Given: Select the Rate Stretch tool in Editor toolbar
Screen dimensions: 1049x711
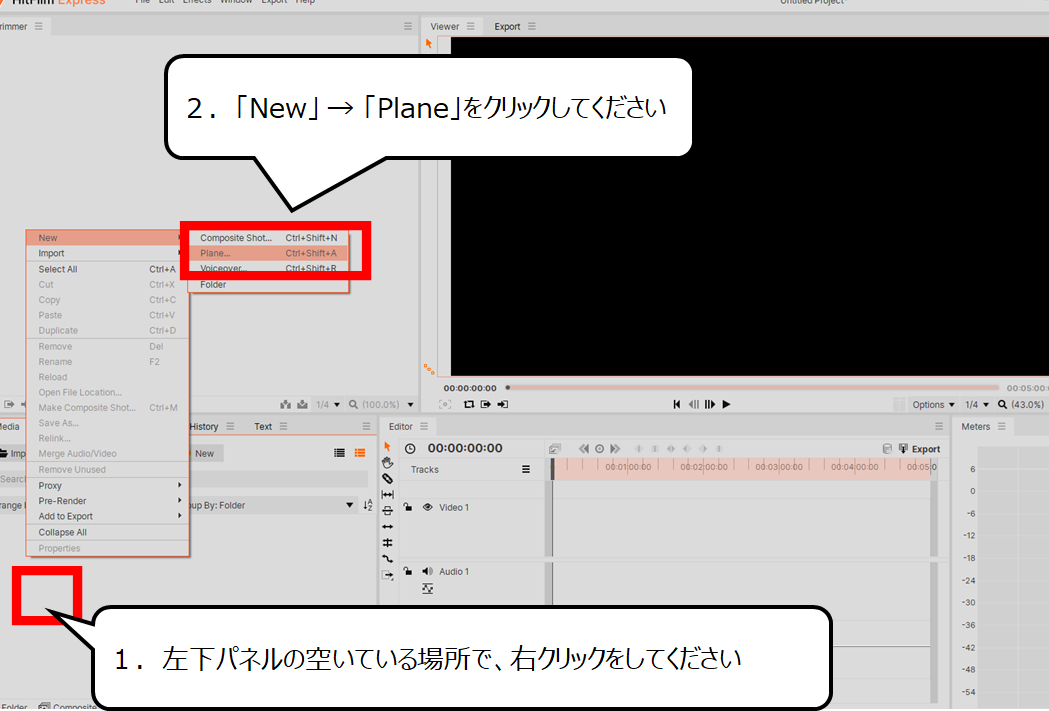Looking at the screenshot, I should pyautogui.click(x=387, y=558).
